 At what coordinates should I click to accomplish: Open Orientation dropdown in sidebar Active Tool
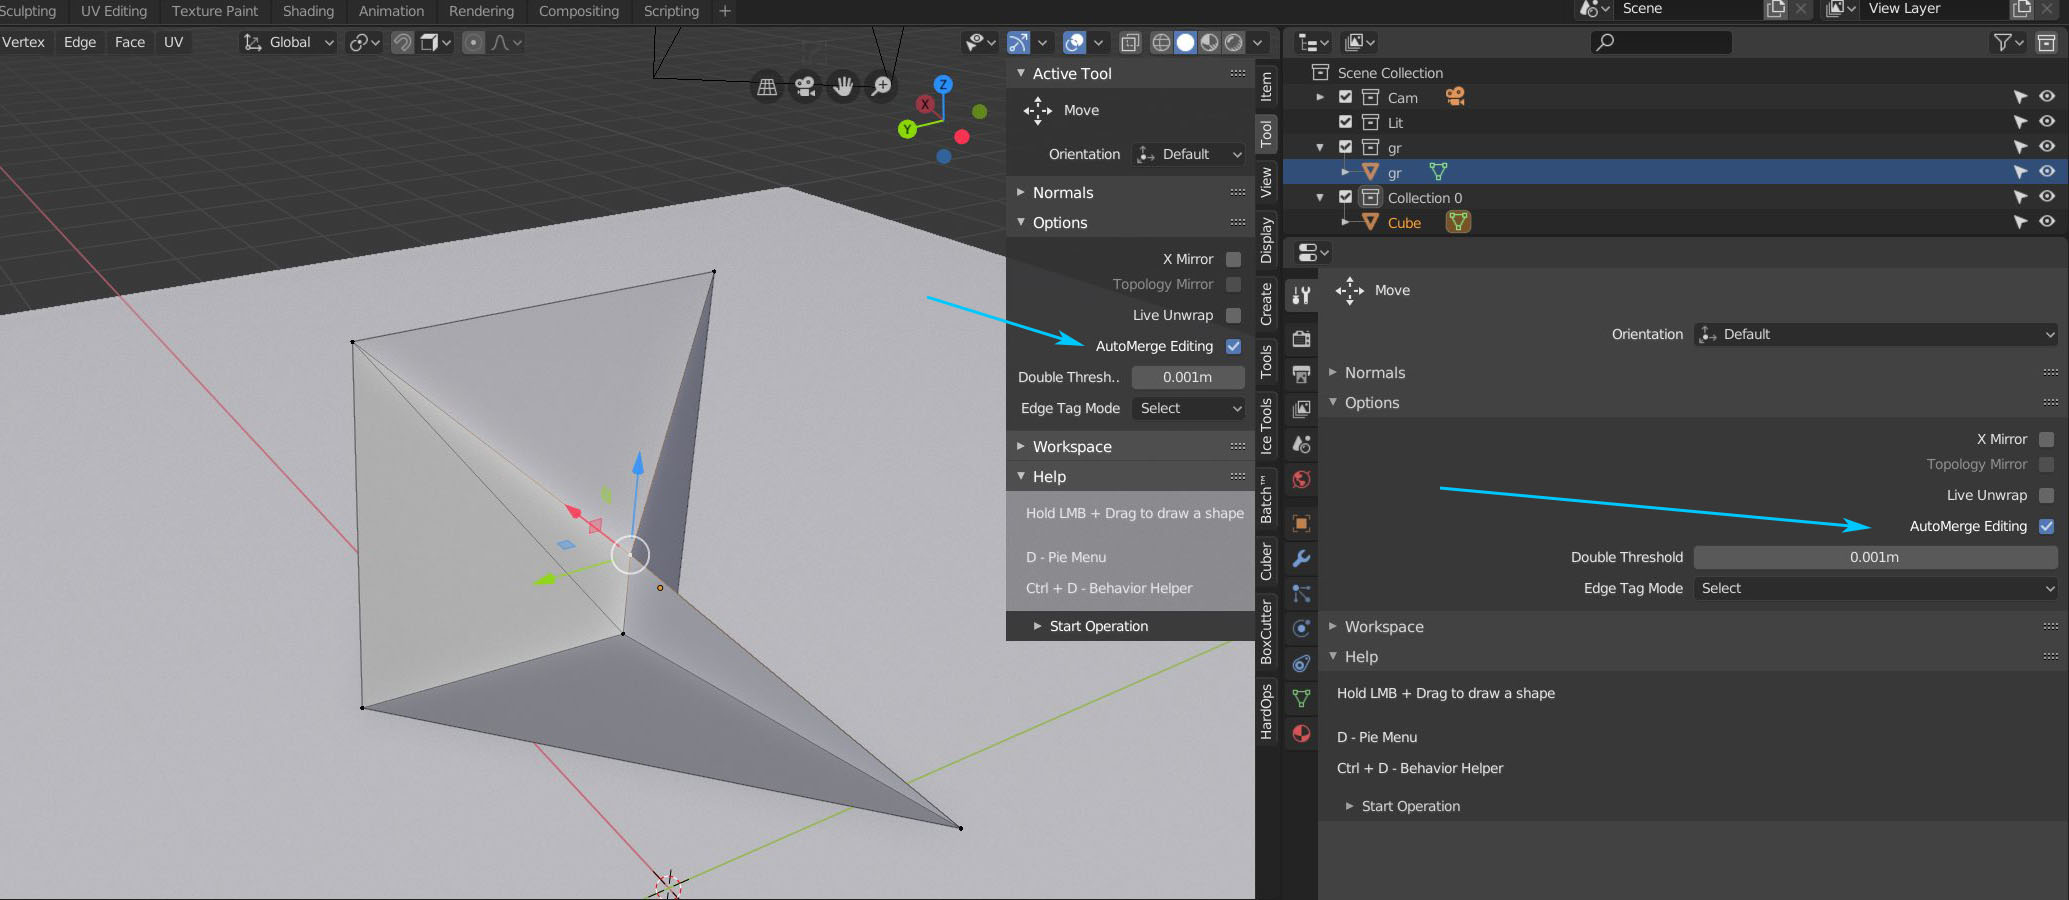[1189, 154]
